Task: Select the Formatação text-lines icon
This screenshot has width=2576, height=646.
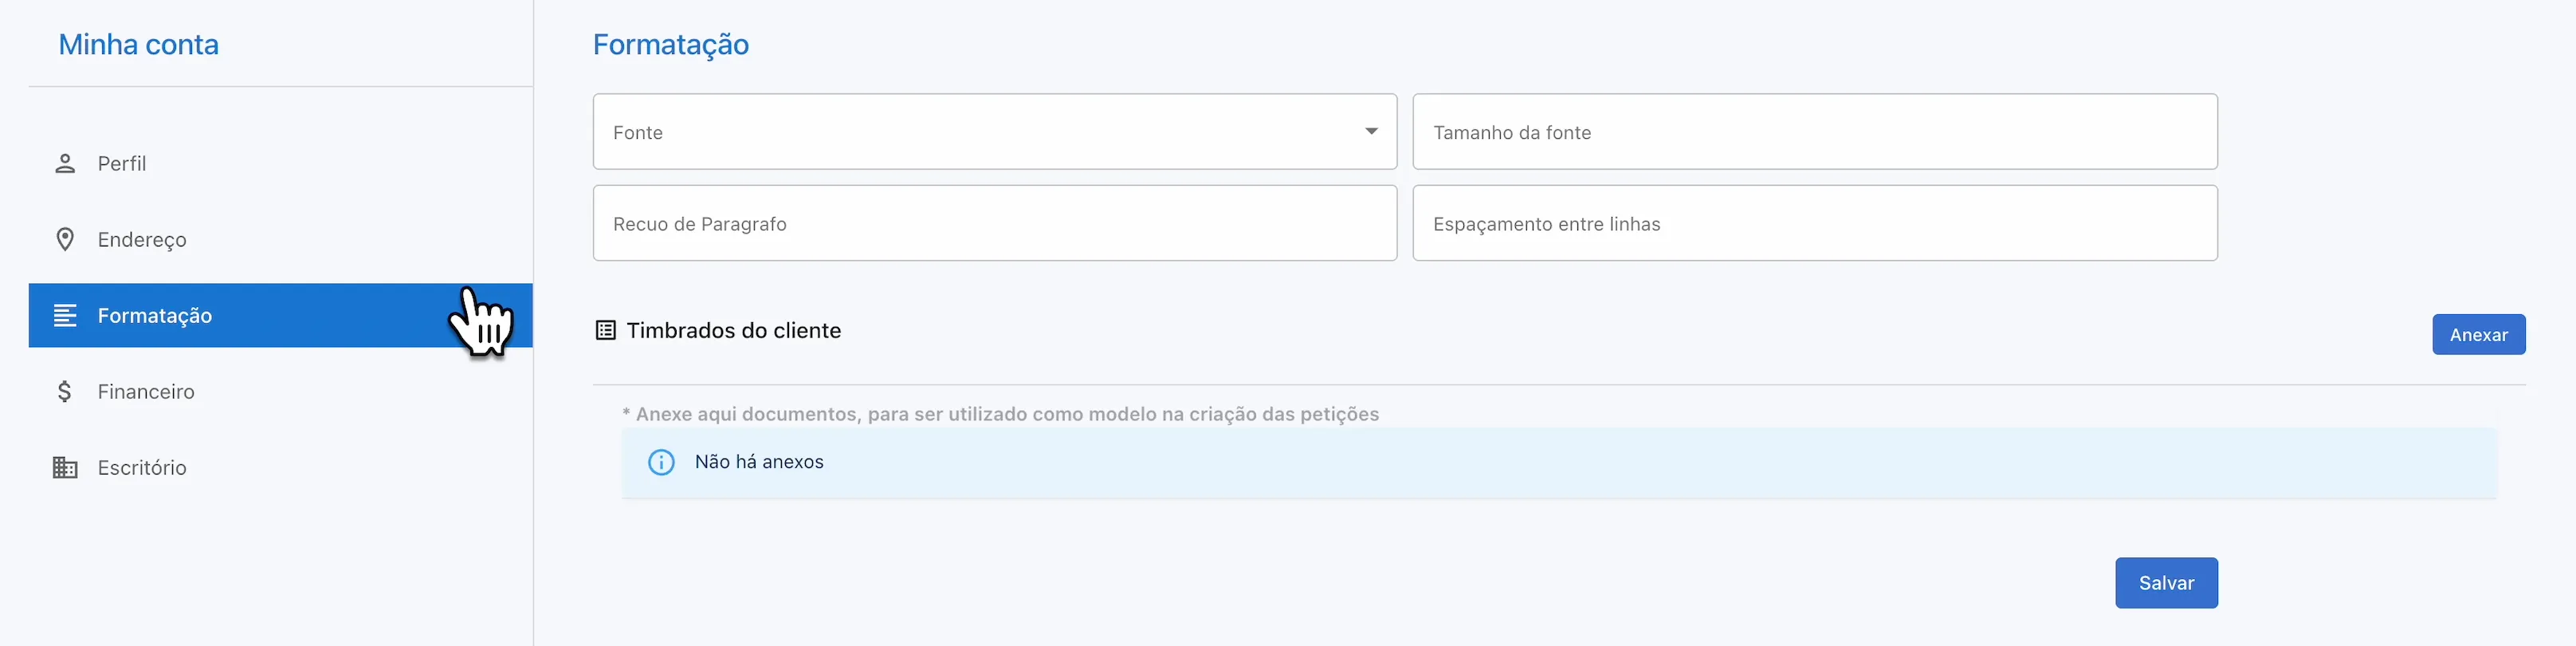Action: tap(65, 315)
